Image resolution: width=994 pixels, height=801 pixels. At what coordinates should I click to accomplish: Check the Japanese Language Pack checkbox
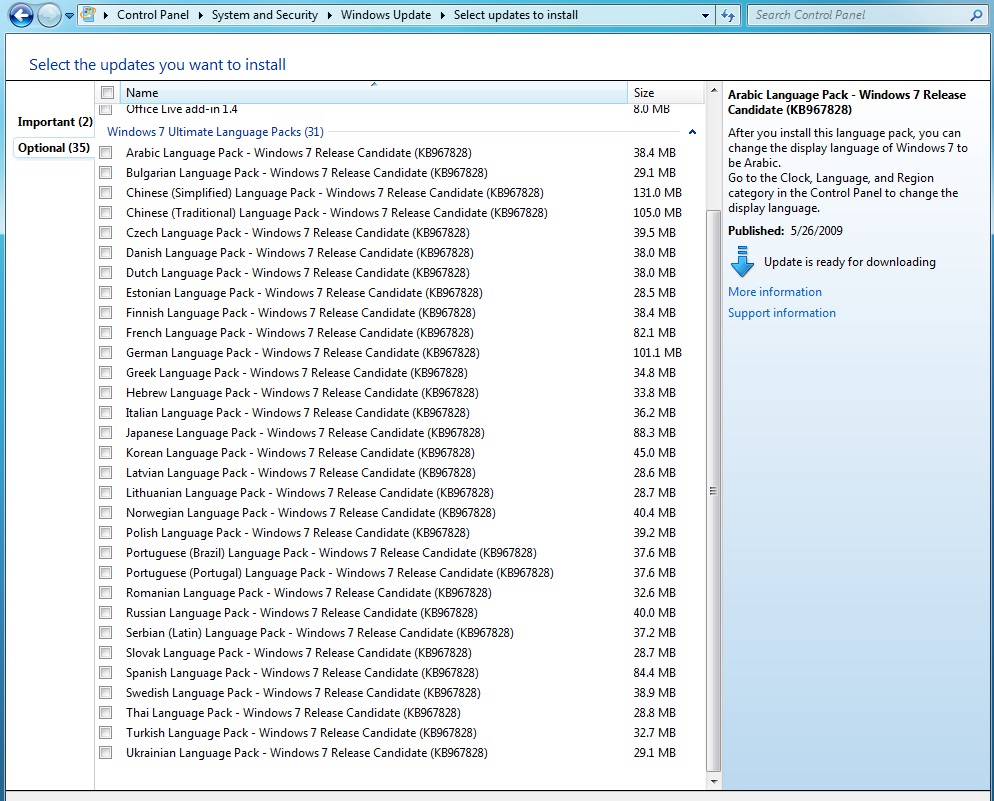pos(106,433)
